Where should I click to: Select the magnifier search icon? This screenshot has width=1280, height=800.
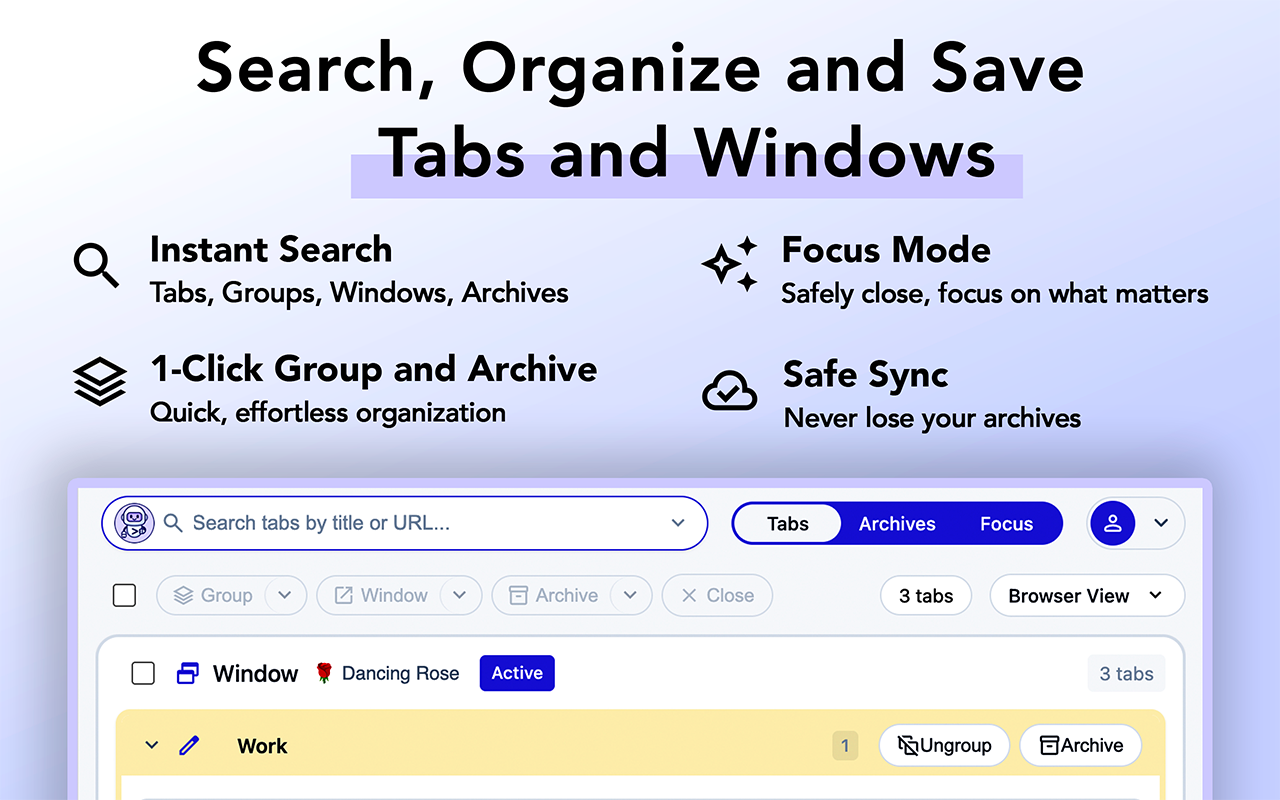[x=173, y=523]
